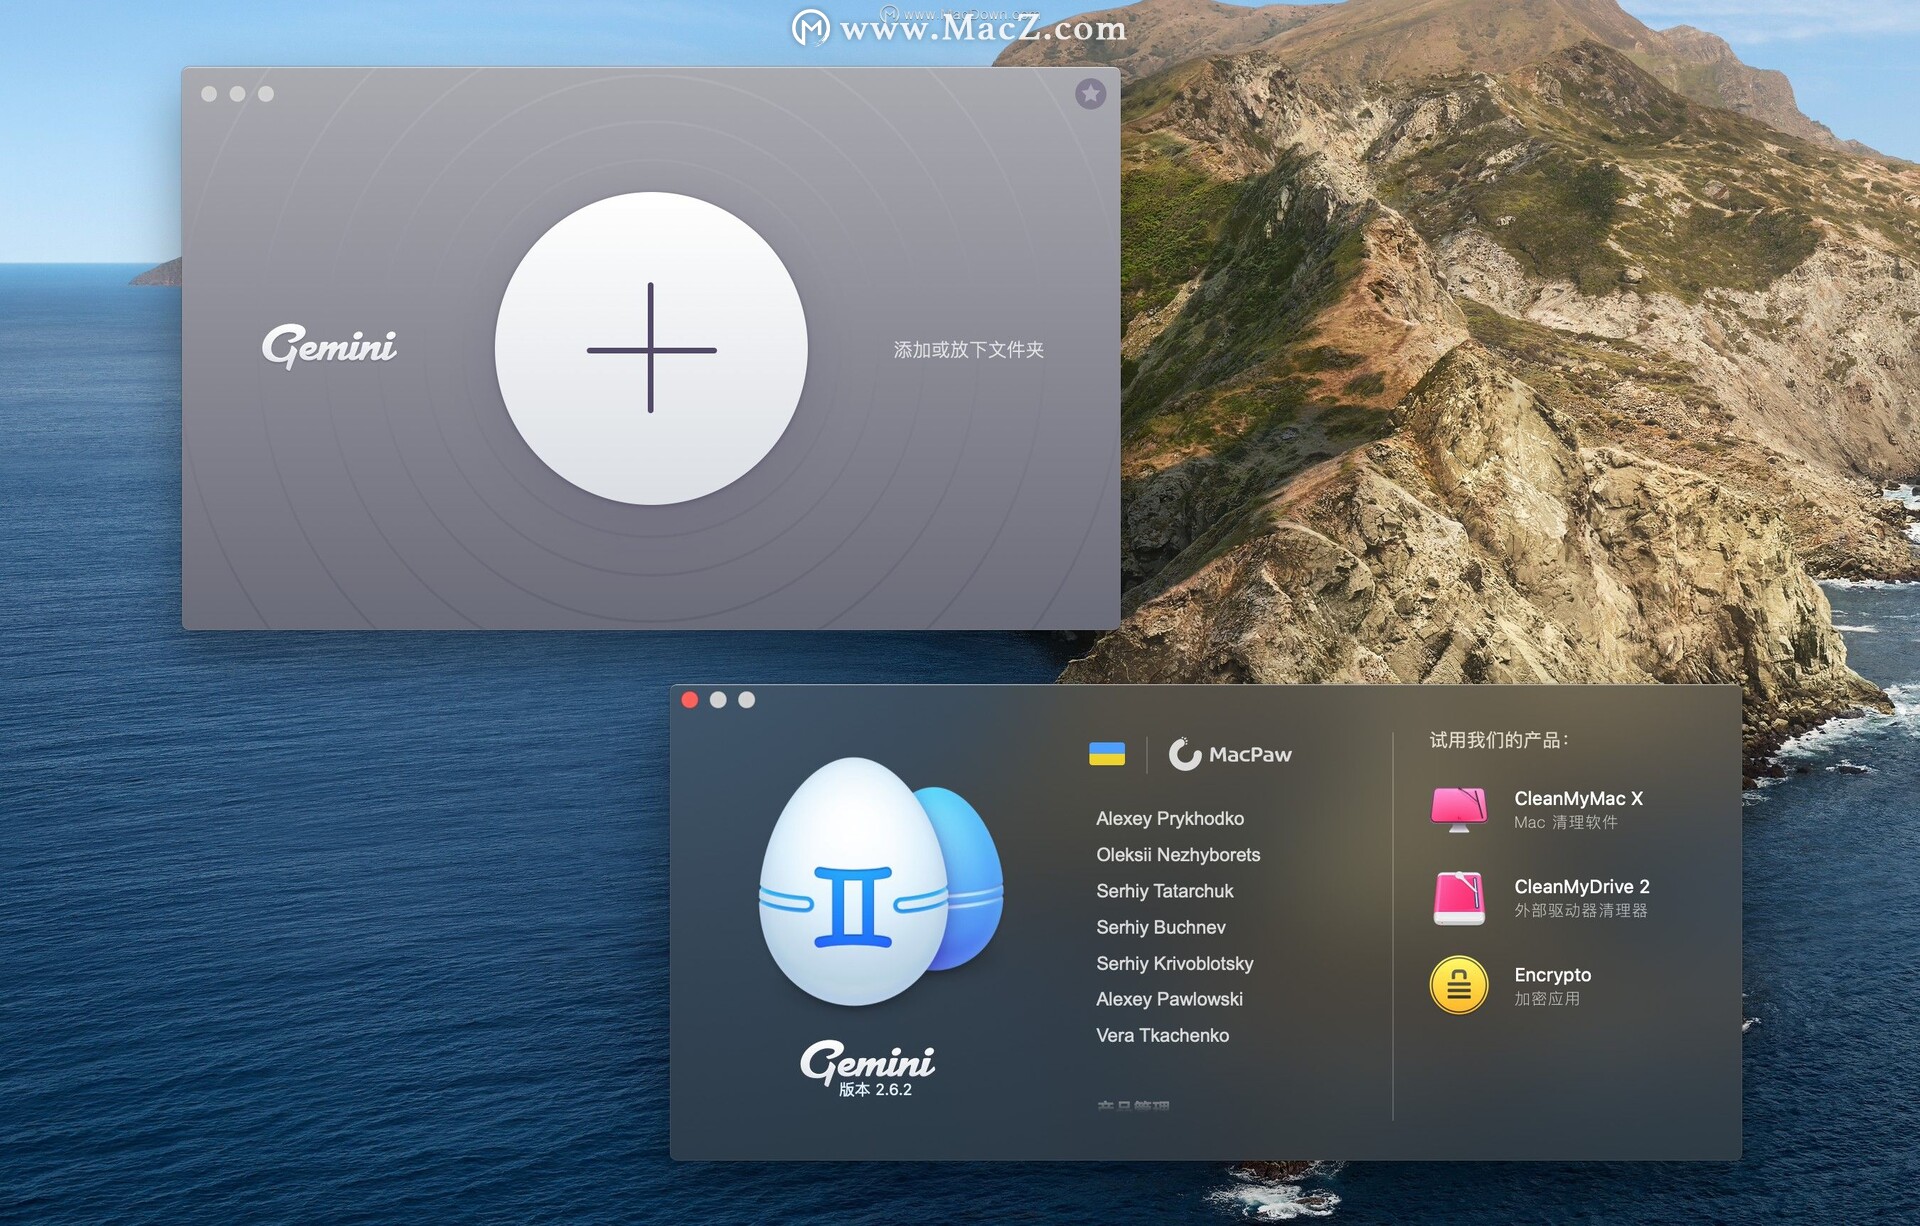
Task: Click '加密应用' subtitle under Encrypto
Action: 1547,998
